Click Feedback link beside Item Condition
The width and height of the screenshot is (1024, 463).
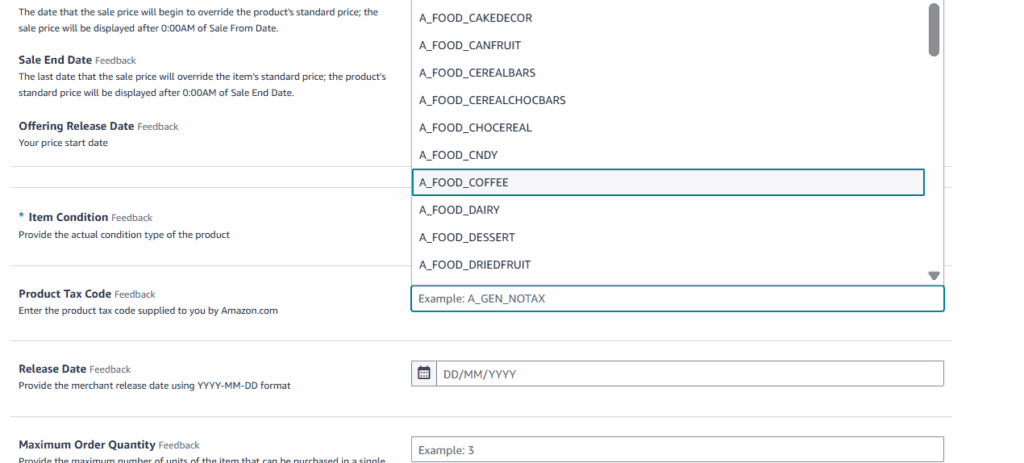131,218
